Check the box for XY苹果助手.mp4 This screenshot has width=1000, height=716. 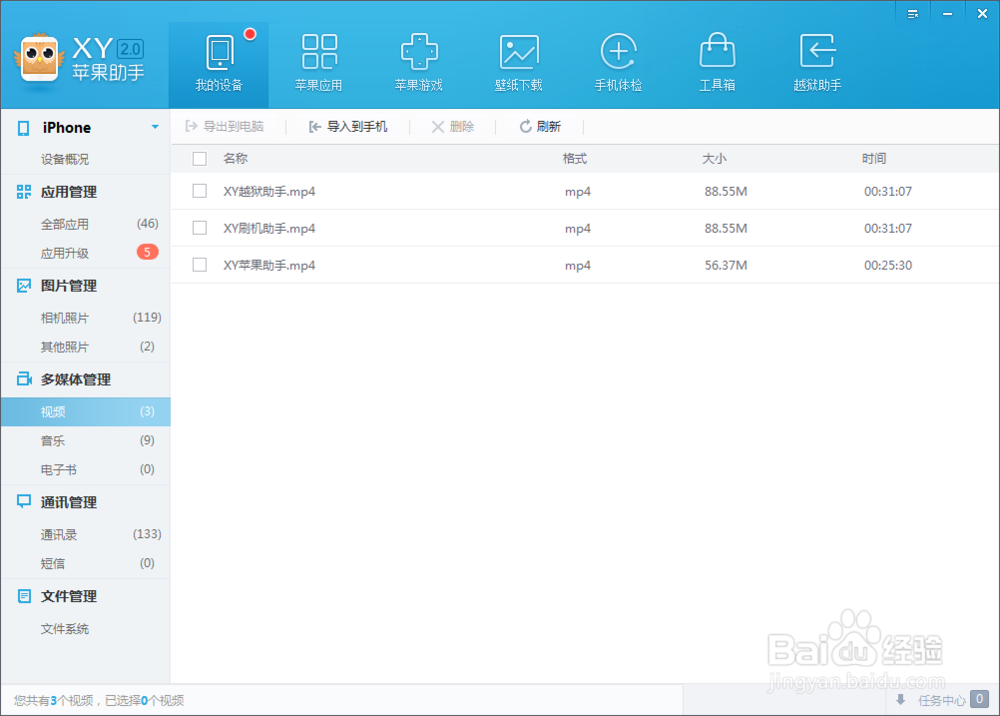[200, 265]
